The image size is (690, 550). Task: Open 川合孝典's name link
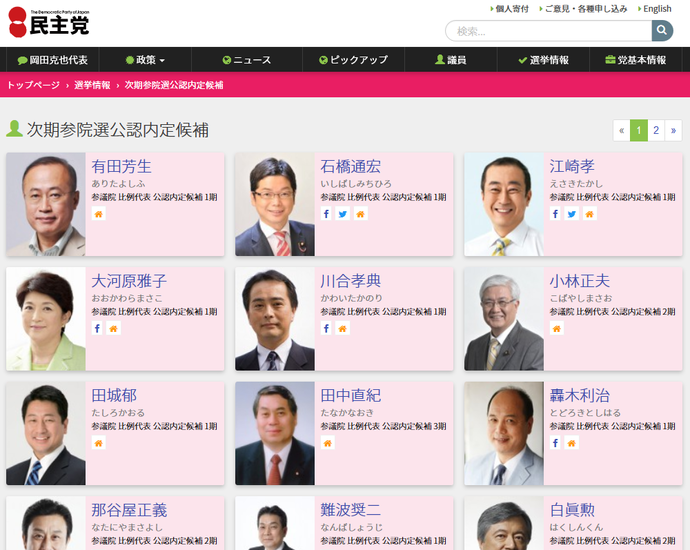pos(351,281)
